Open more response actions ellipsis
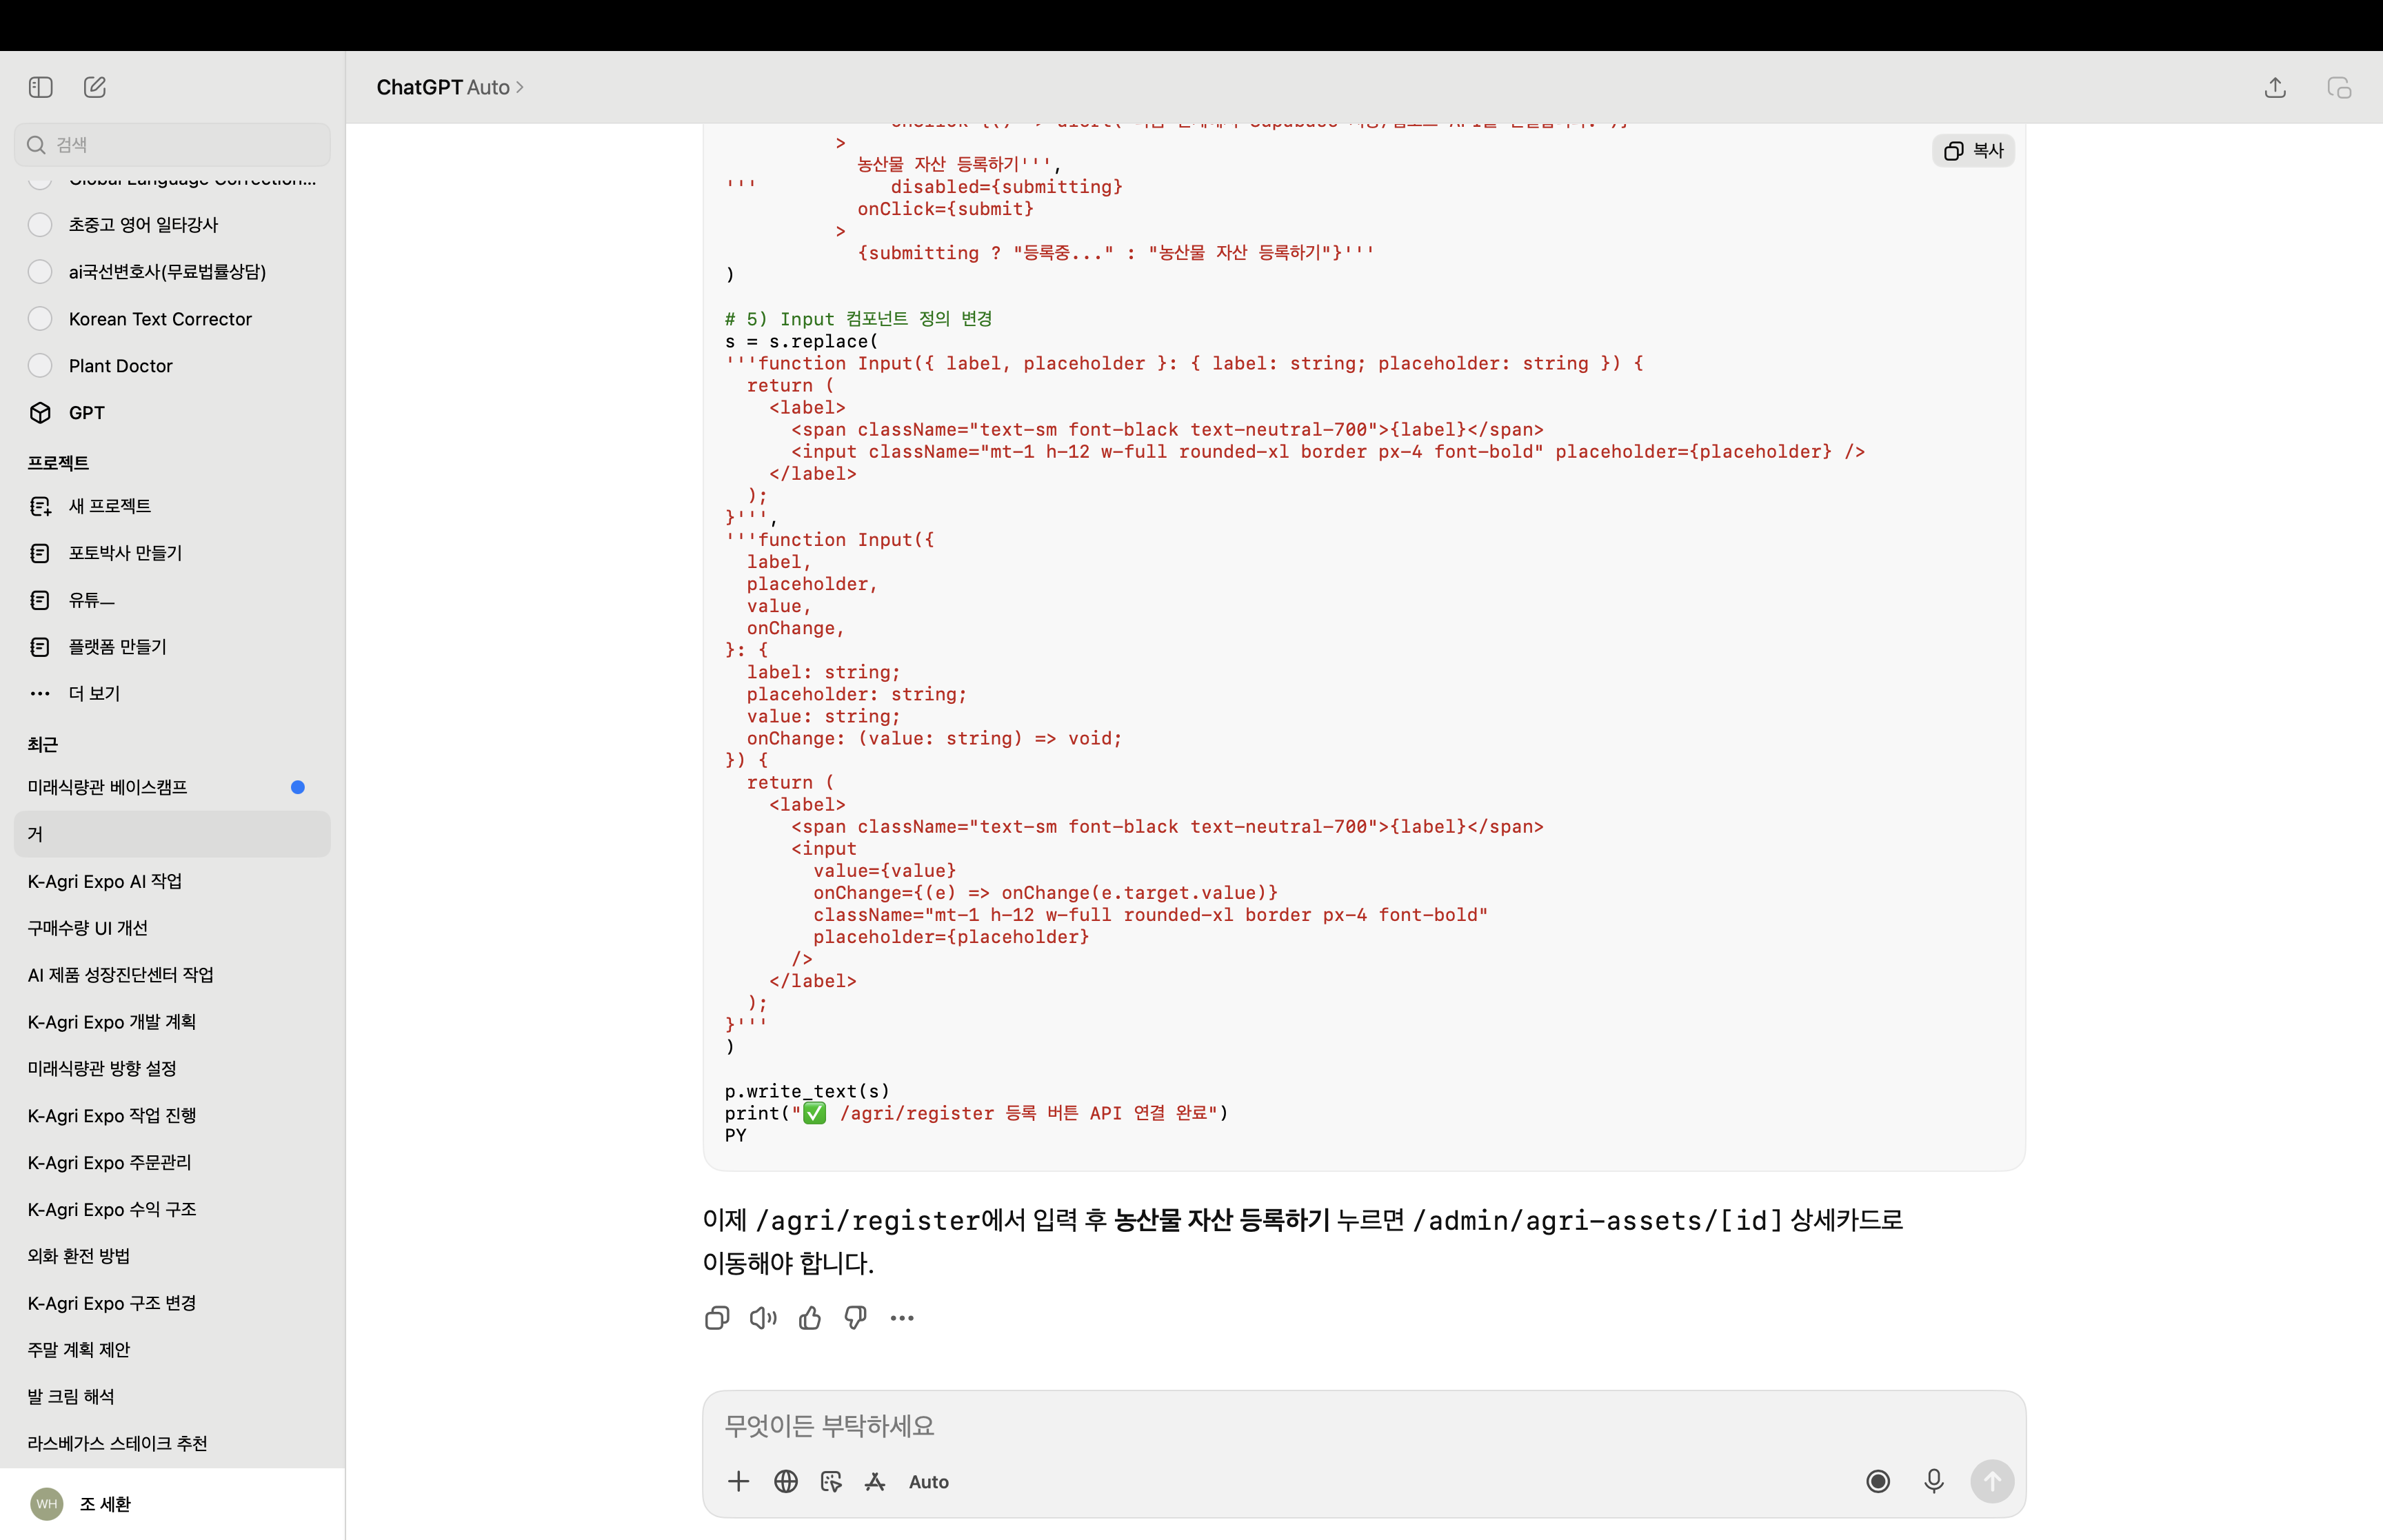The width and height of the screenshot is (2383, 1540). [902, 1319]
